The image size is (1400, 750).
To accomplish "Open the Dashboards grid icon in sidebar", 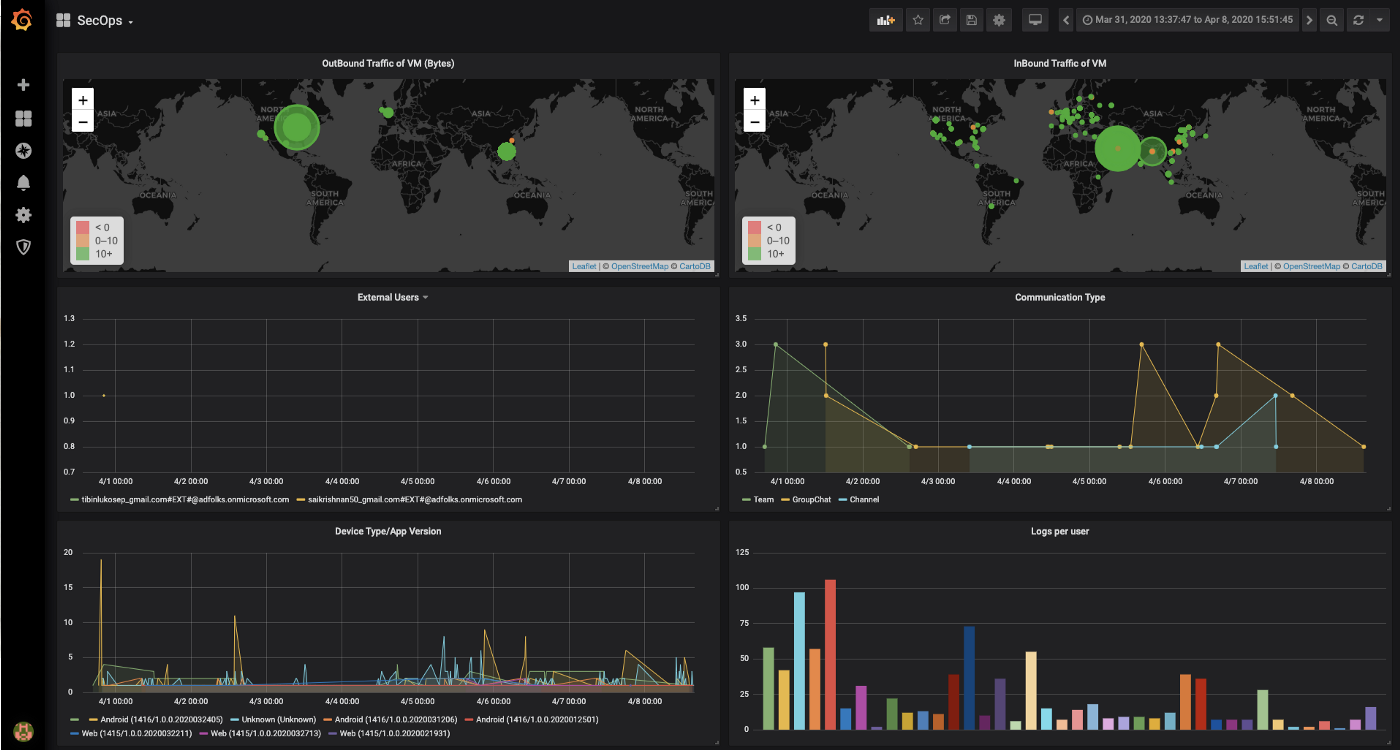I will pyautogui.click(x=23, y=119).
